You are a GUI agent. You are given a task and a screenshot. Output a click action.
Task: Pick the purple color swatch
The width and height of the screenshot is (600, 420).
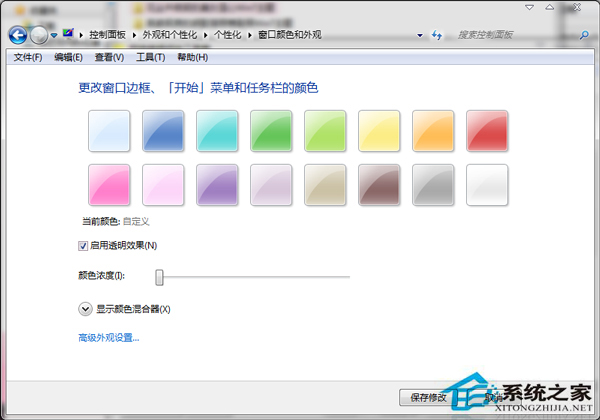[217, 185]
